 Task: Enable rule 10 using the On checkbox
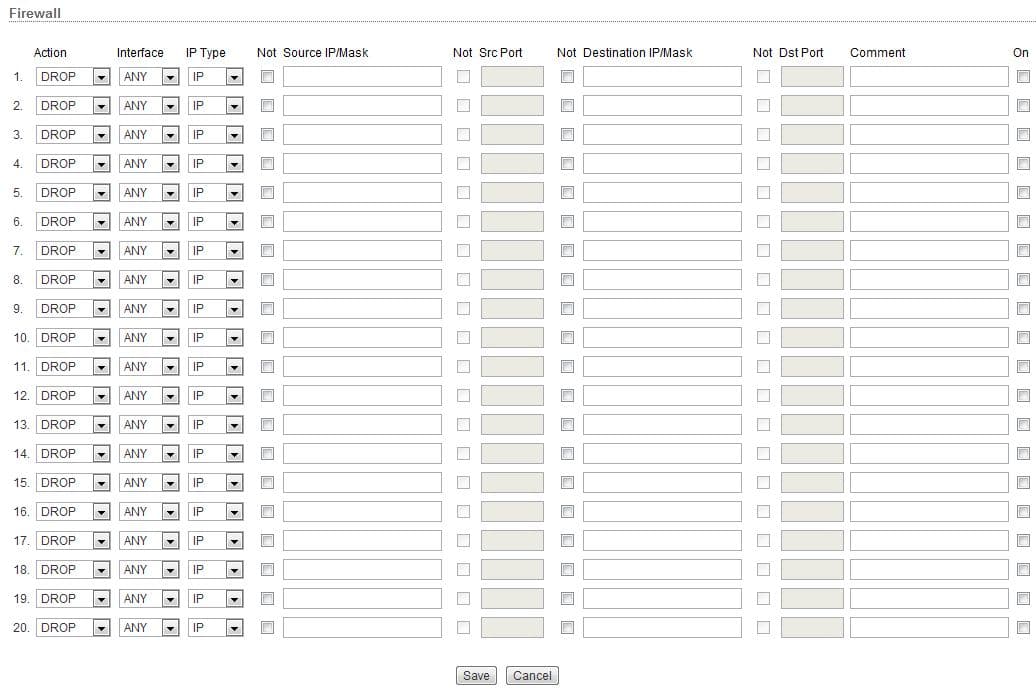pos(1023,338)
